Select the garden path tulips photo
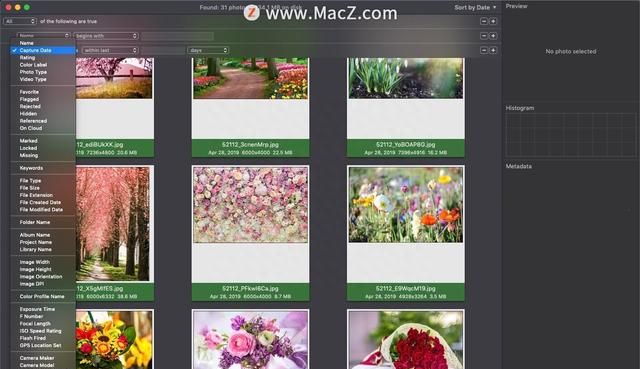 [x=251, y=78]
